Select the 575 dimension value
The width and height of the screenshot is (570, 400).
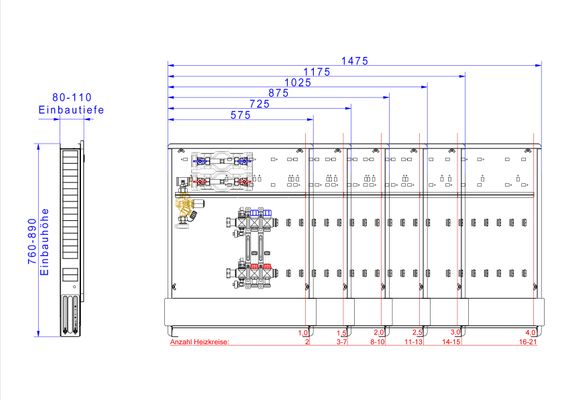click(241, 115)
